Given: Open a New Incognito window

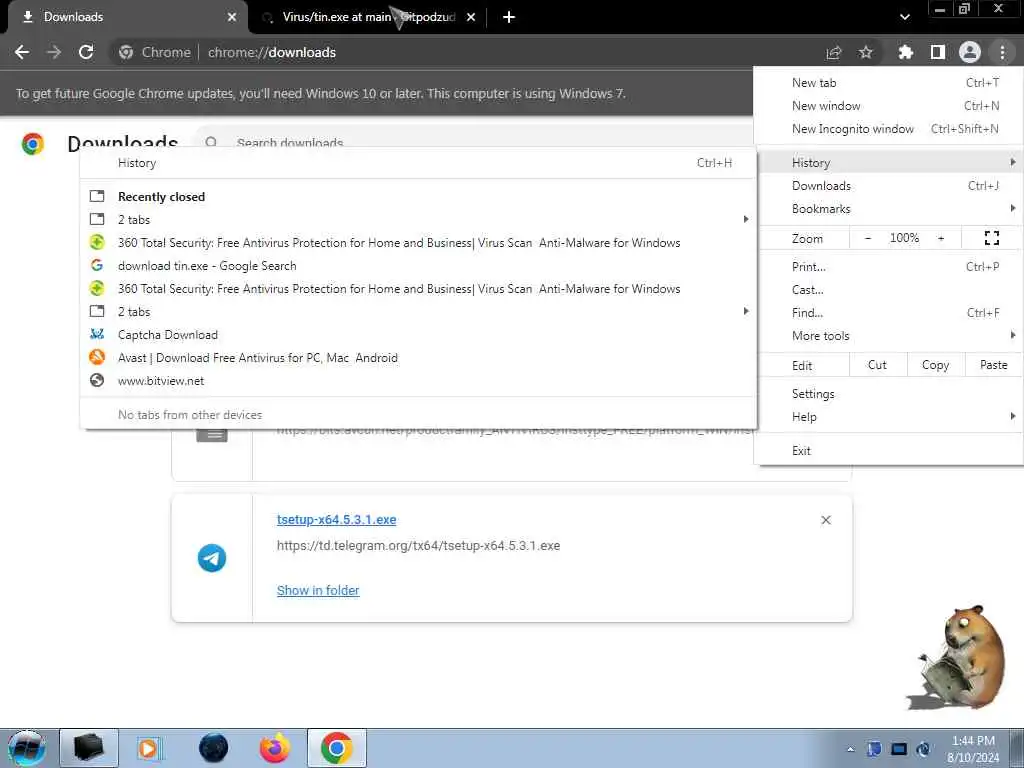Looking at the screenshot, I should pyautogui.click(x=888, y=129).
